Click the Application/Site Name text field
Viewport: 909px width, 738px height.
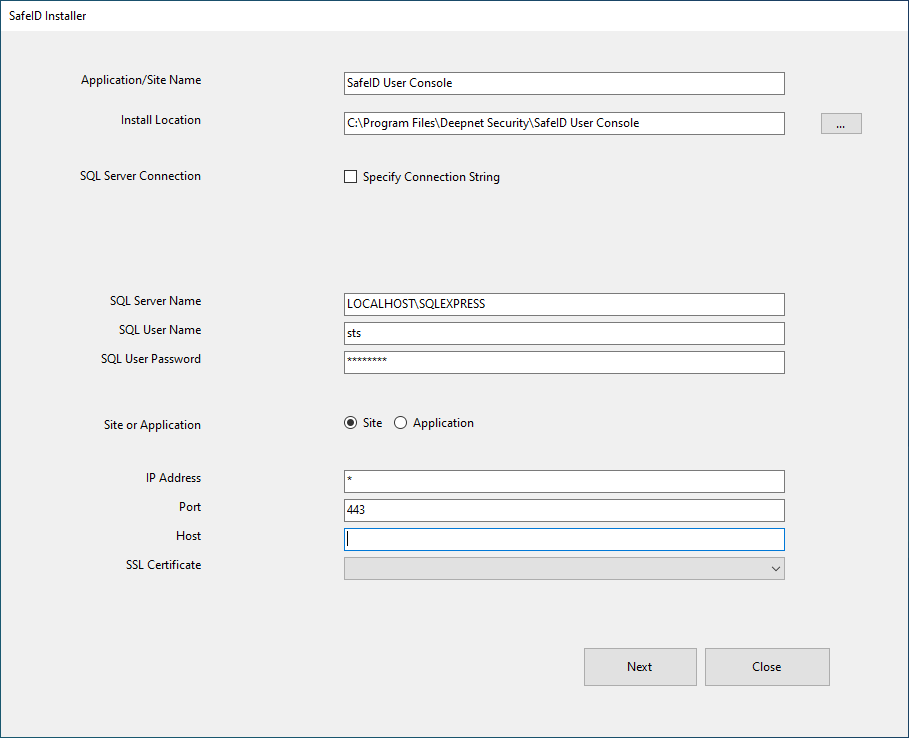pyautogui.click(x=563, y=83)
